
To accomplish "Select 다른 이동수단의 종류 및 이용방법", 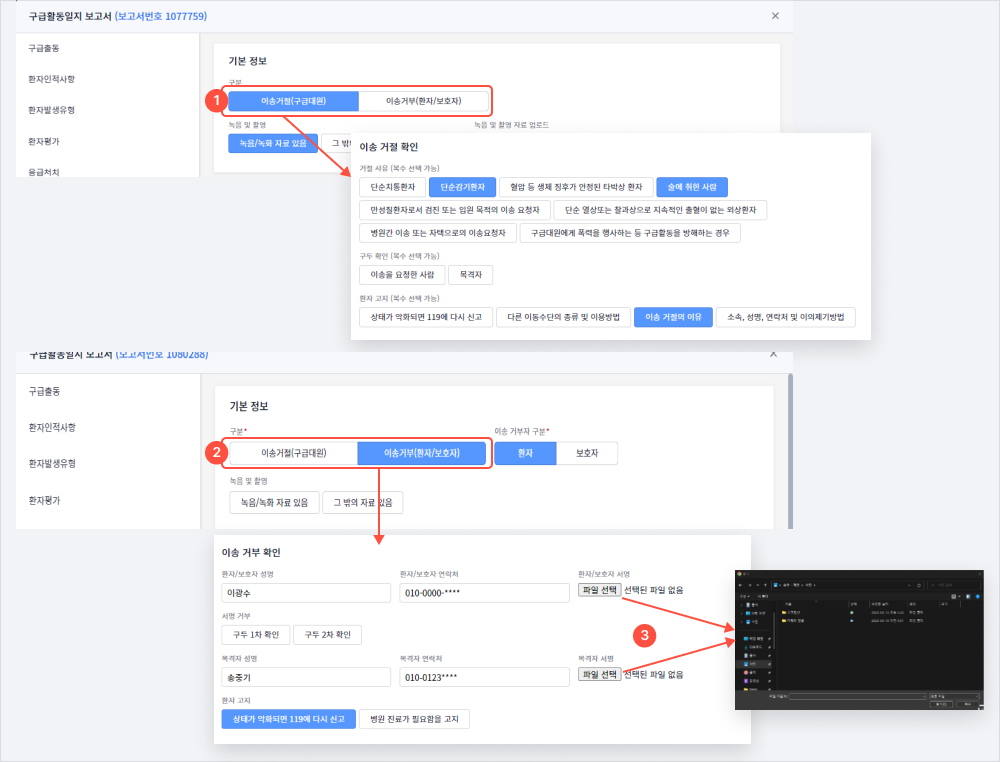I will 563,317.
